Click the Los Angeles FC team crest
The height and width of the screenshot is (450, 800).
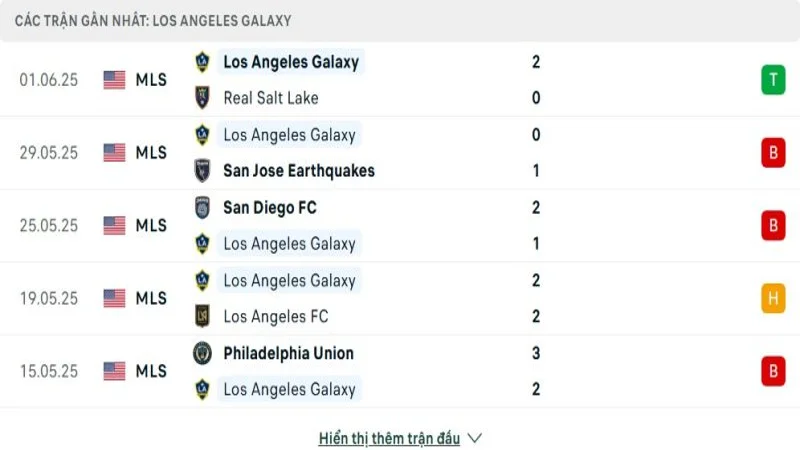203,317
